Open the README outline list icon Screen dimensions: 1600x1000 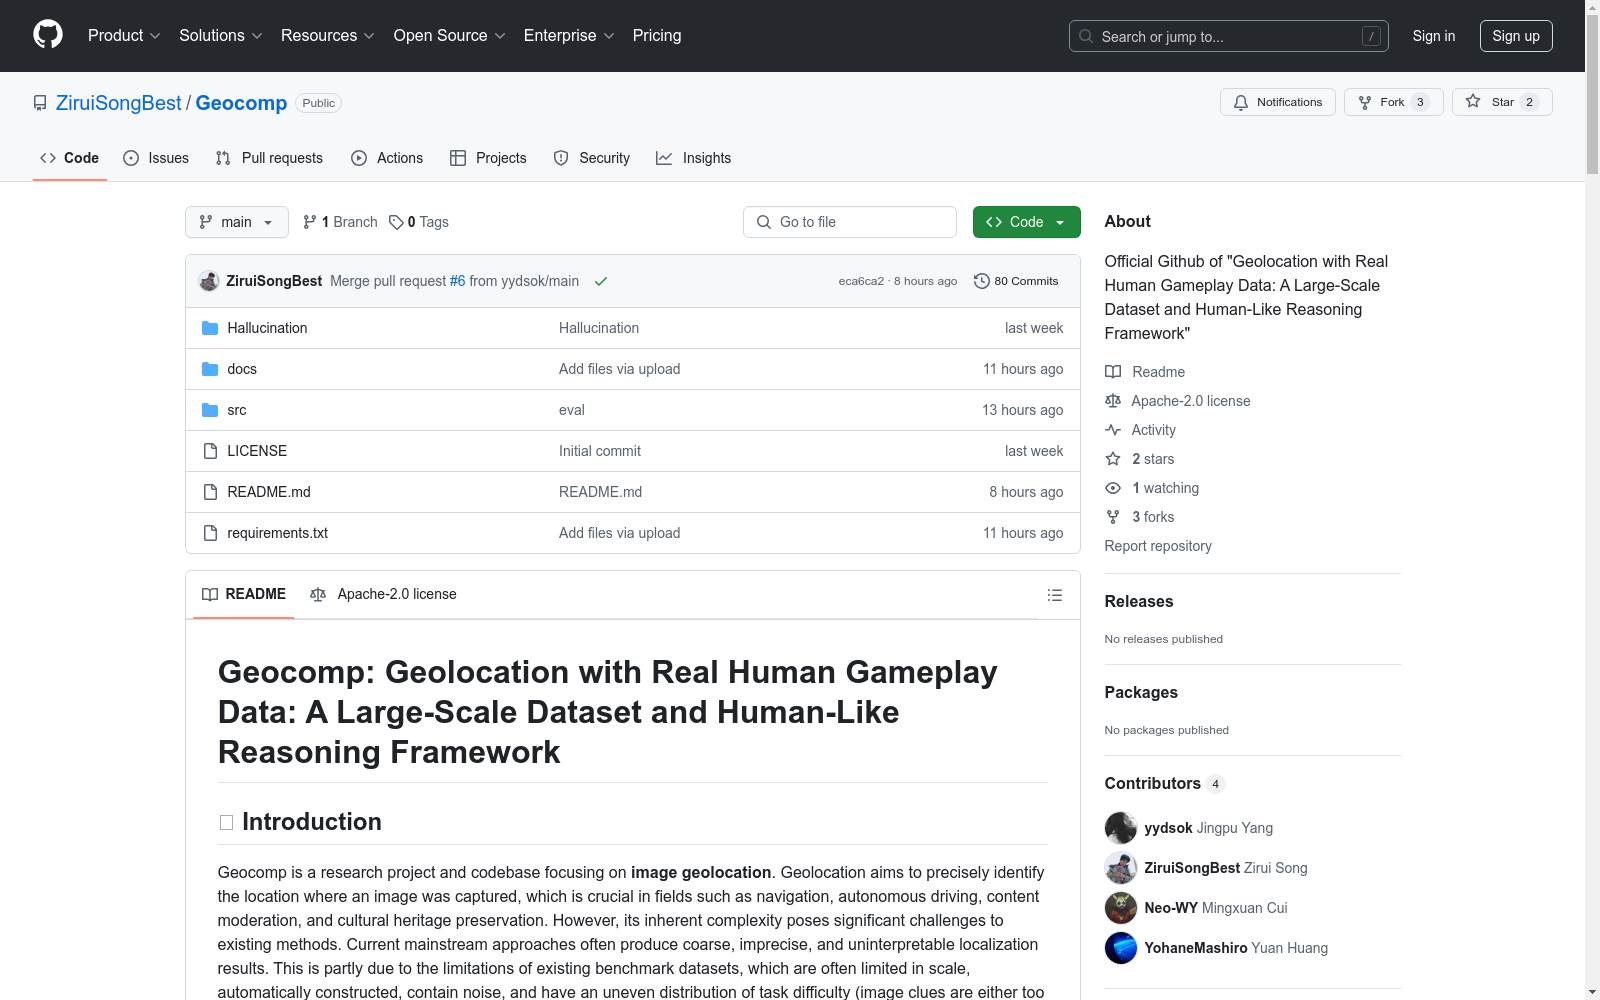[x=1054, y=595]
